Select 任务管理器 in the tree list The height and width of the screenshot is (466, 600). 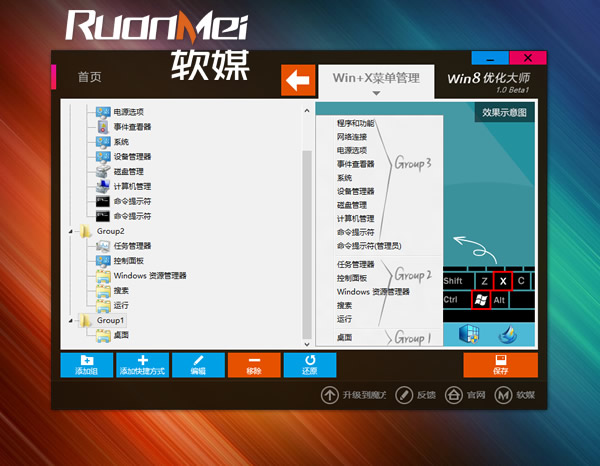[131, 246]
